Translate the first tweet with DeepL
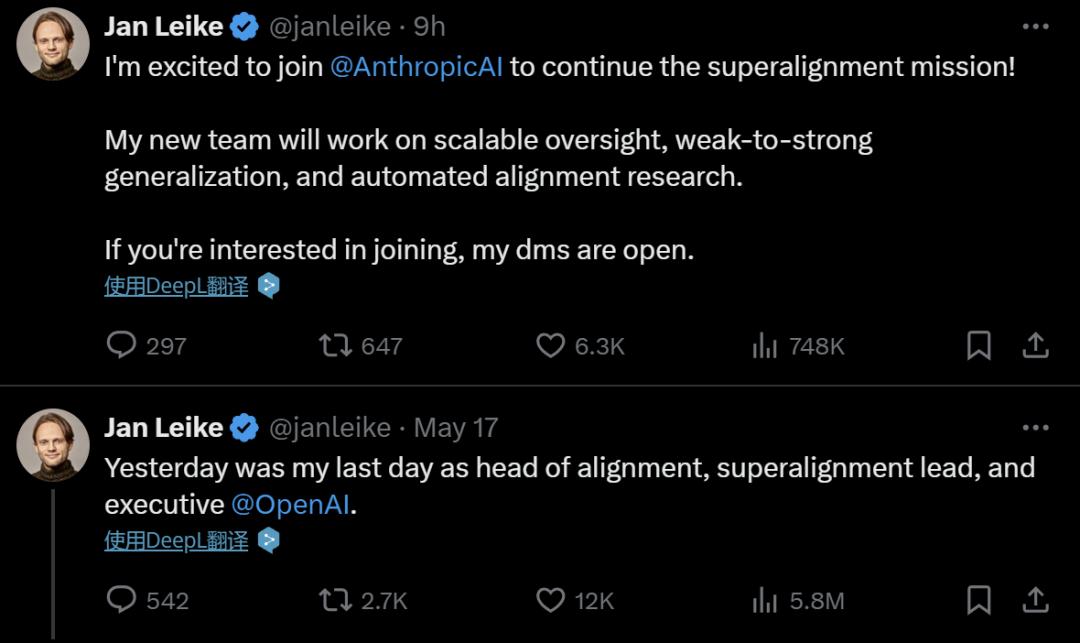The width and height of the screenshot is (1080, 643). point(177,286)
